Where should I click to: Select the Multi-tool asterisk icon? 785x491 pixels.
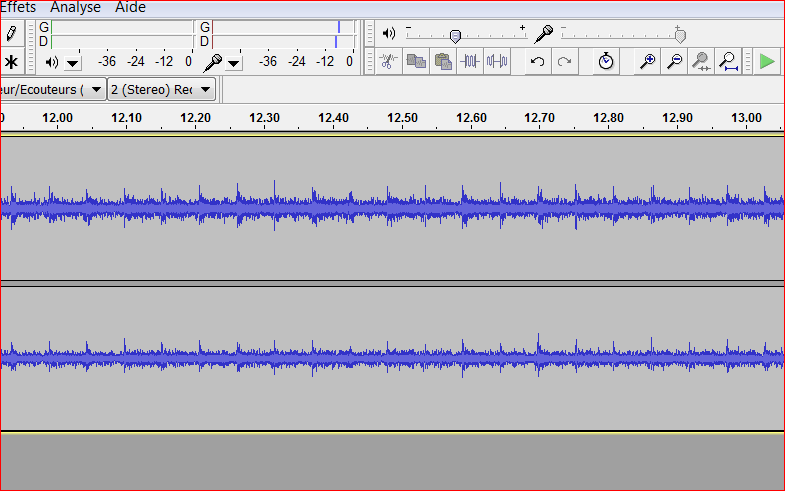pos(11,61)
